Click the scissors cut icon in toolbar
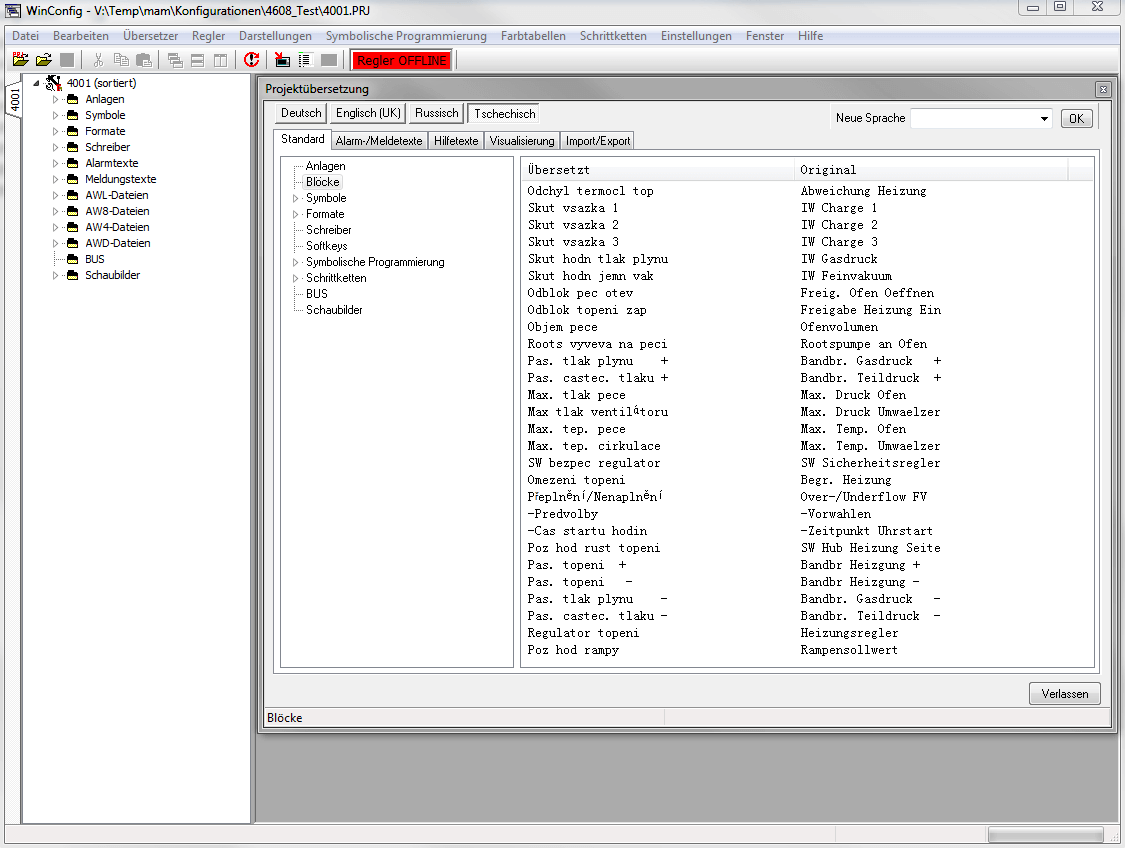Image resolution: width=1125 pixels, height=848 pixels. click(x=98, y=60)
